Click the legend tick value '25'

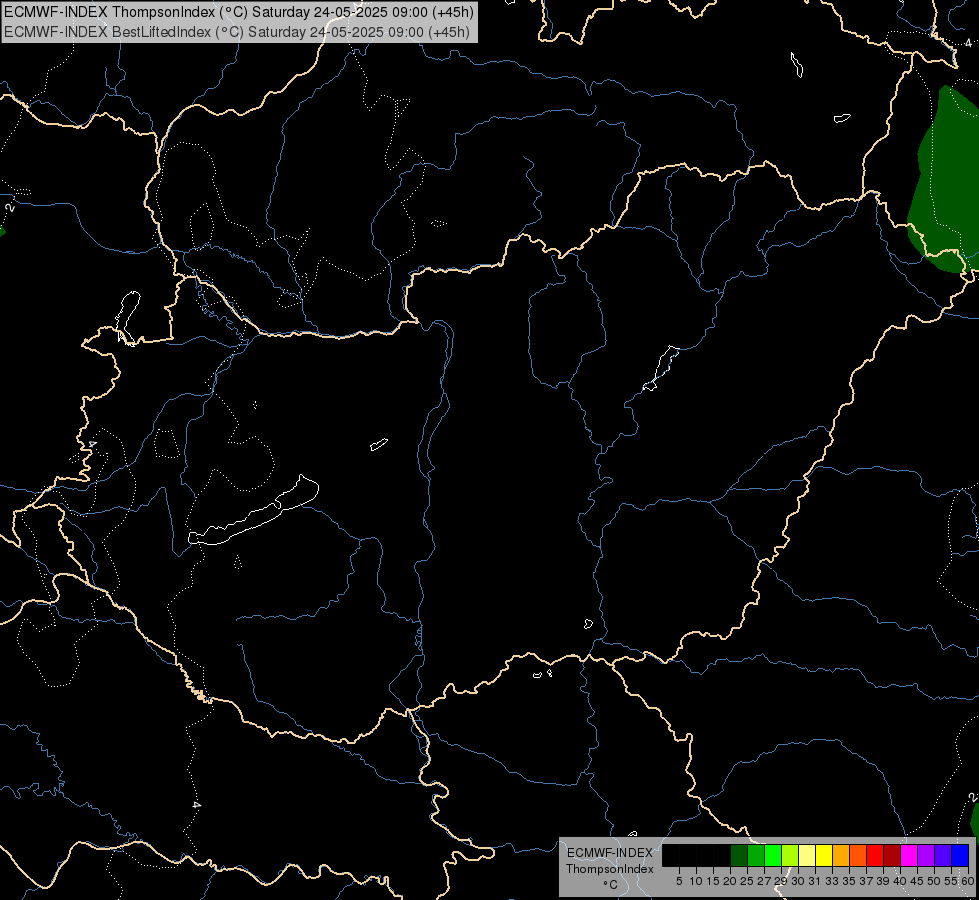(747, 881)
